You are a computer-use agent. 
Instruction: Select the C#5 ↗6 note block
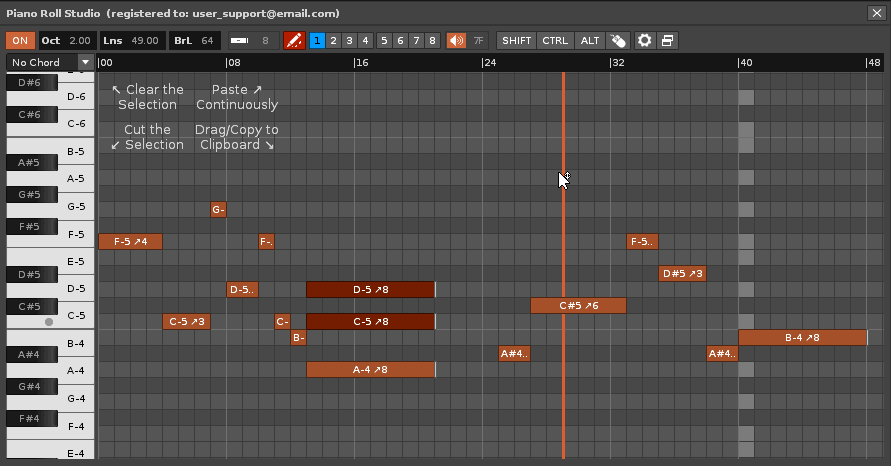pos(578,306)
